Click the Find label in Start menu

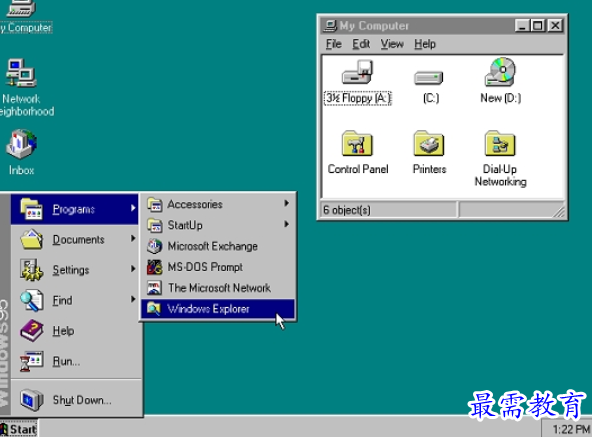[x=62, y=301]
